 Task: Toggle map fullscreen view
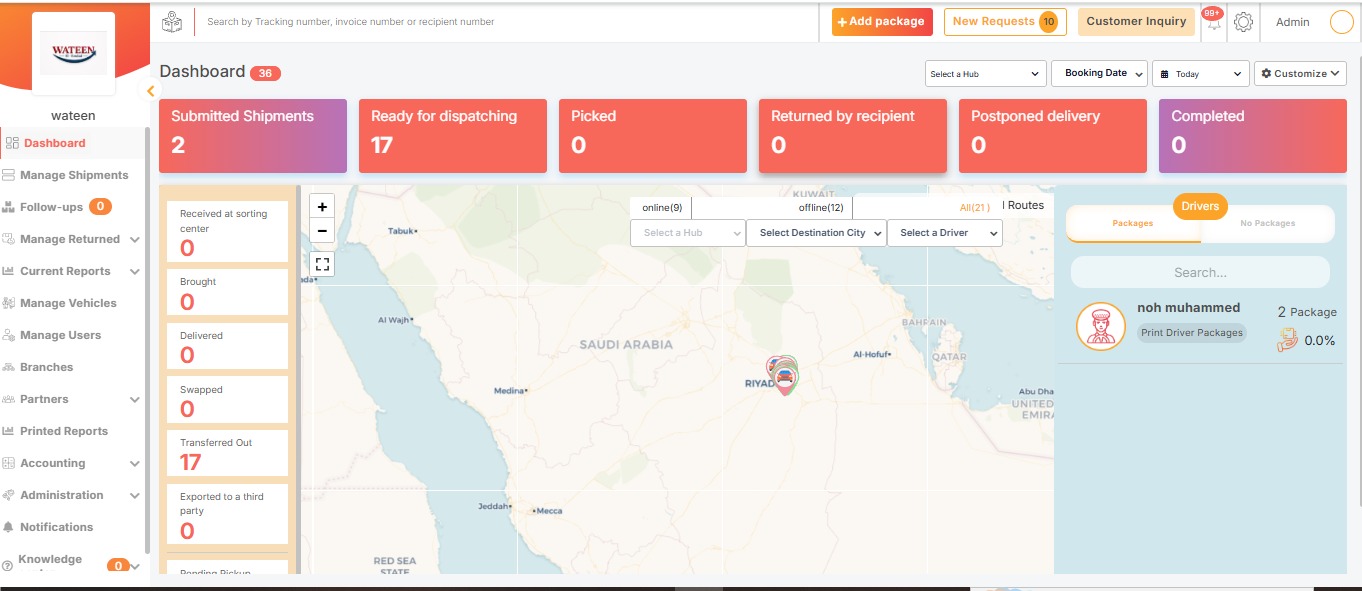click(x=322, y=264)
